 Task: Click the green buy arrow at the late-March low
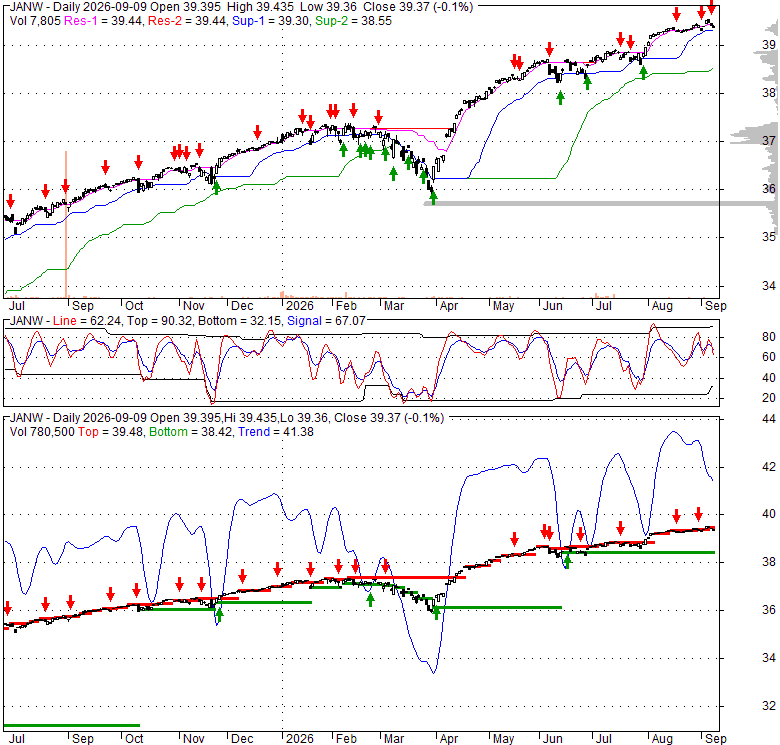coord(433,198)
